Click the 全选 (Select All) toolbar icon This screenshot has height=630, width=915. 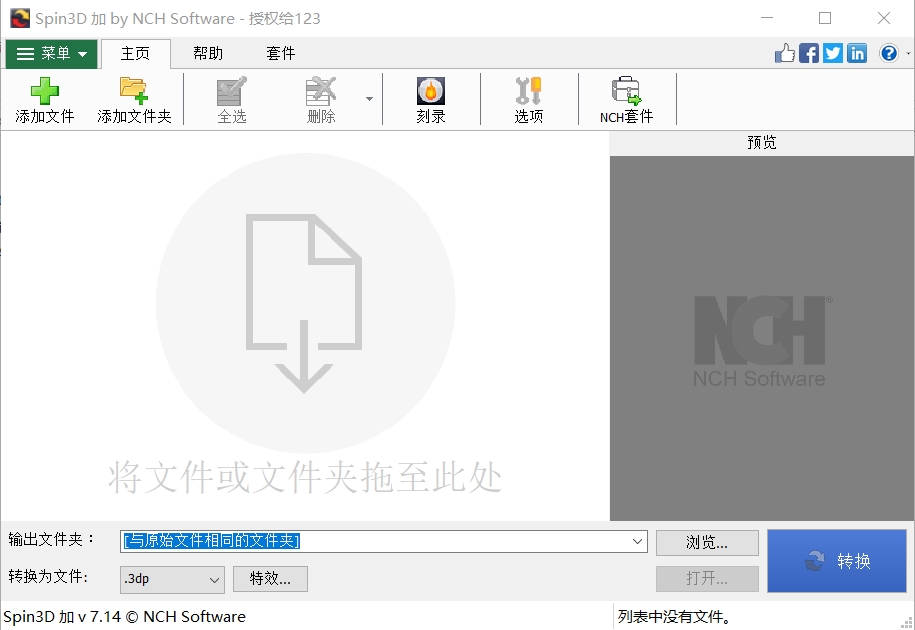click(232, 91)
